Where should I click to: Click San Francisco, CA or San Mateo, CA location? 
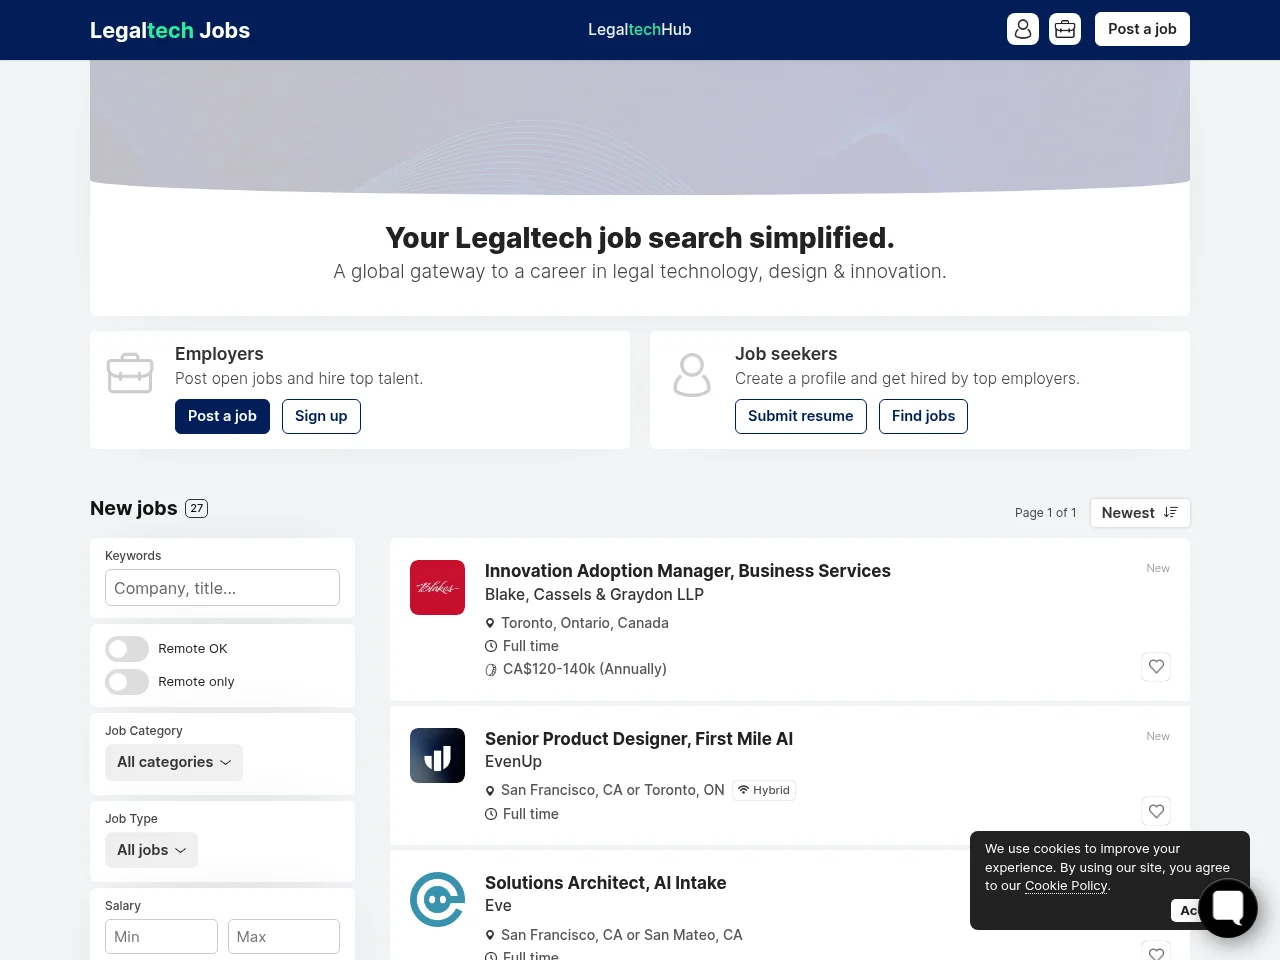point(622,935)
